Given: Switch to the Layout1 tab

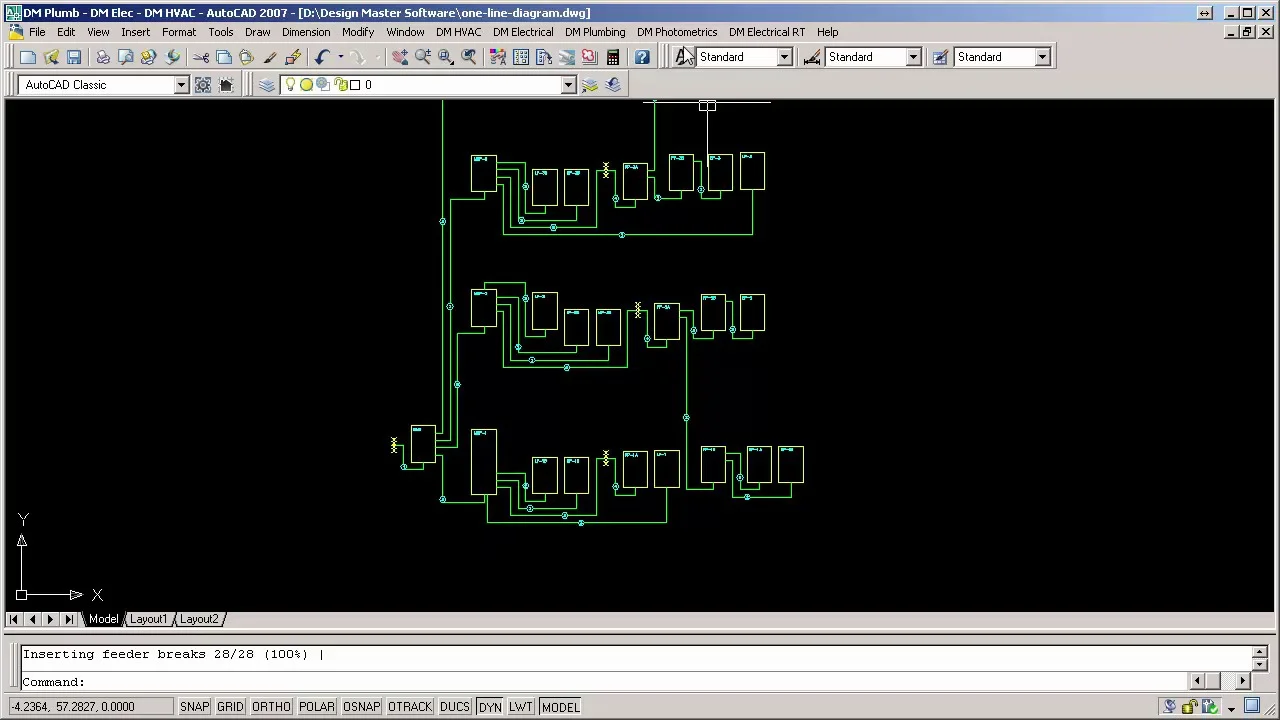Looking at the screenshot, I should click(148, 619).
